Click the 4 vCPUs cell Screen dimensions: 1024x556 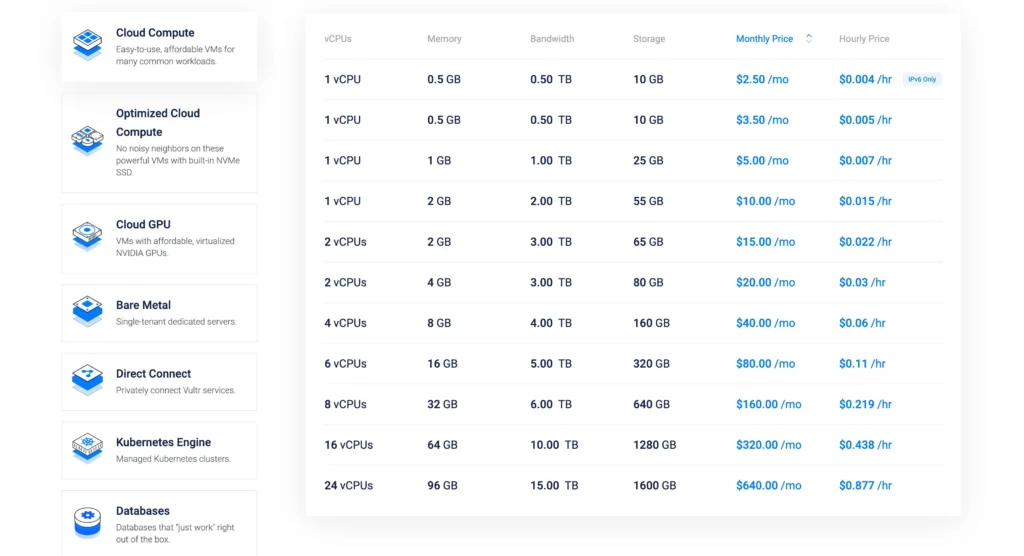(345, 323)
